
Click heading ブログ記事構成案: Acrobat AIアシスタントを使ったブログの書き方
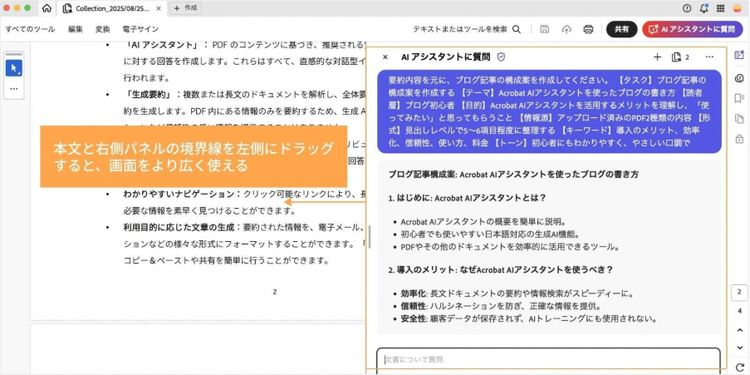click(x=514, y=175)
